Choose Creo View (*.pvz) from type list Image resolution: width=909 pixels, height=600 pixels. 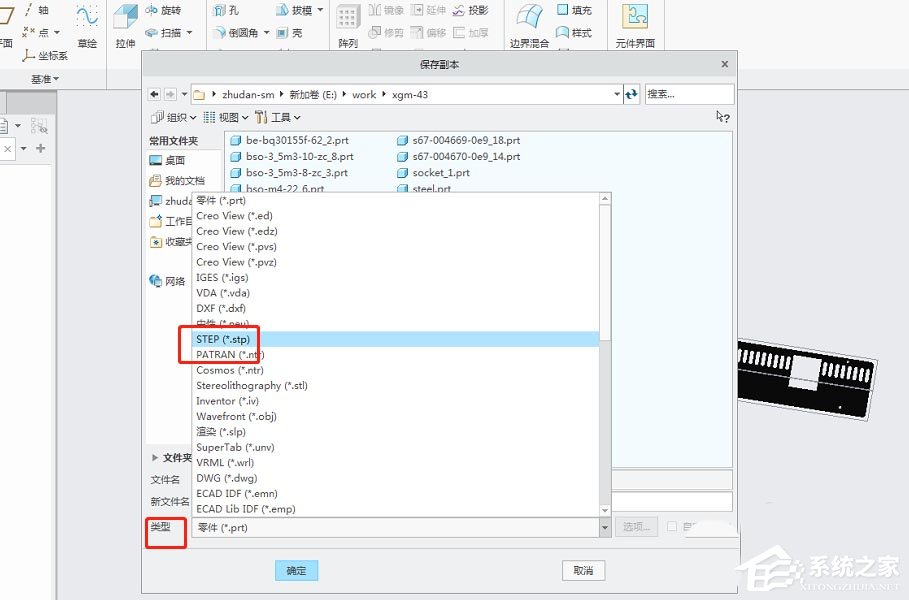(x=396, y=262)
